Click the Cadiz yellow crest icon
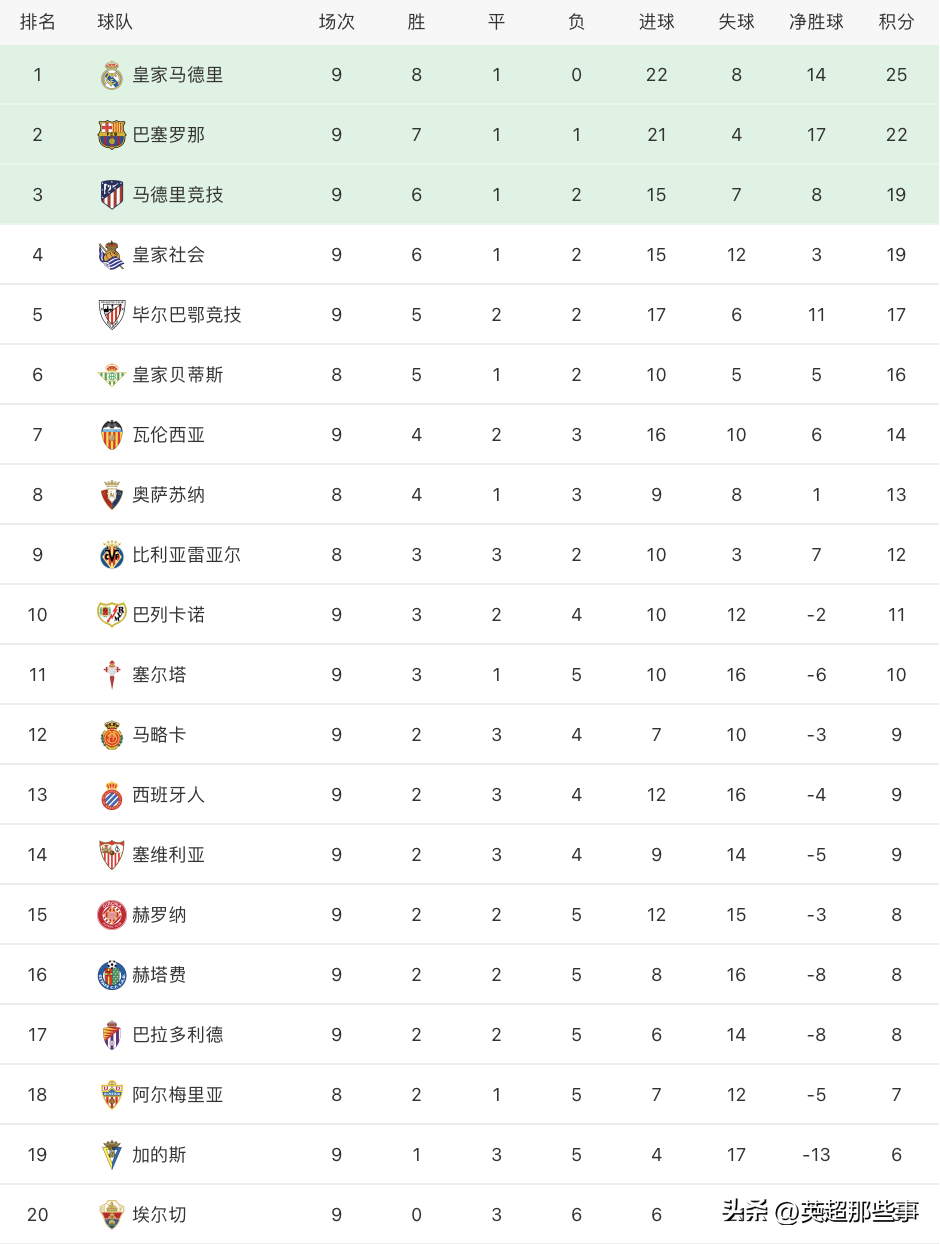The image size is (940, 1244). (112, 1155)
